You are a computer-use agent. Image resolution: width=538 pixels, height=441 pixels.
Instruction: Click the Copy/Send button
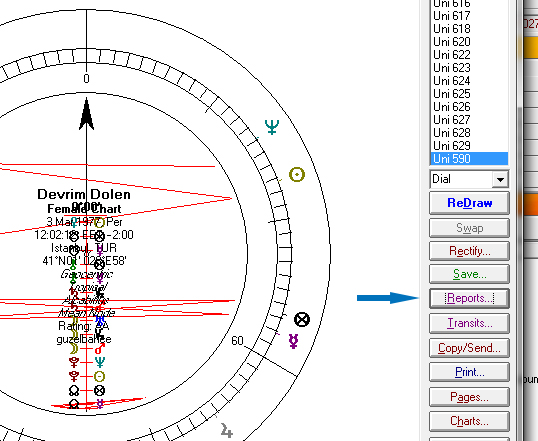coord(469,348)
